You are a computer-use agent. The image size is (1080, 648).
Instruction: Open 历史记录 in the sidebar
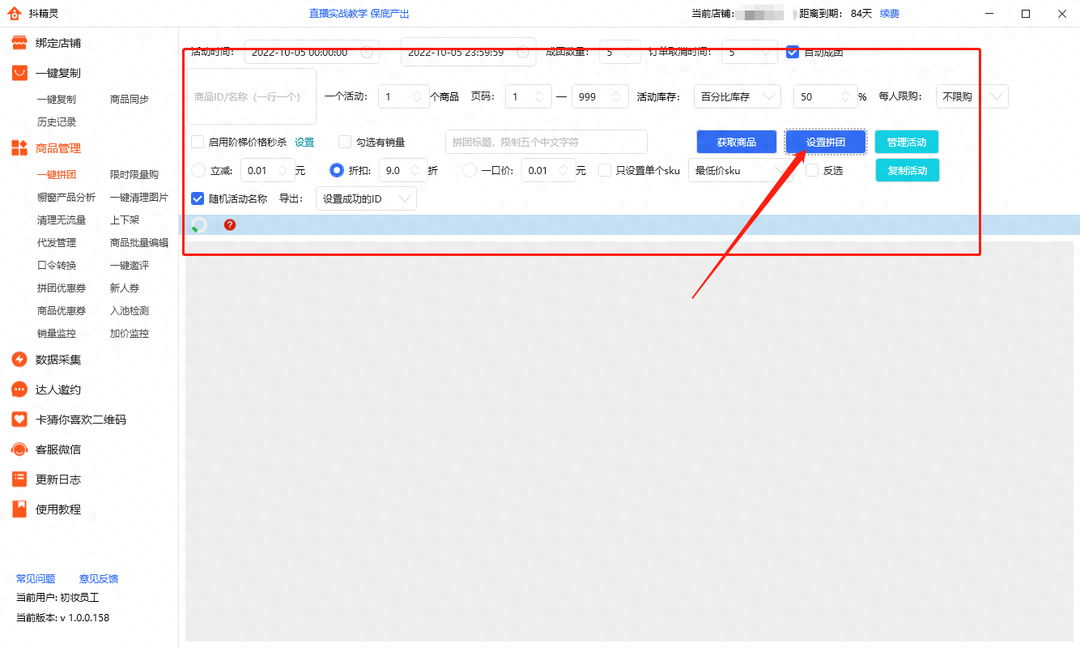(x=56, y=122)
